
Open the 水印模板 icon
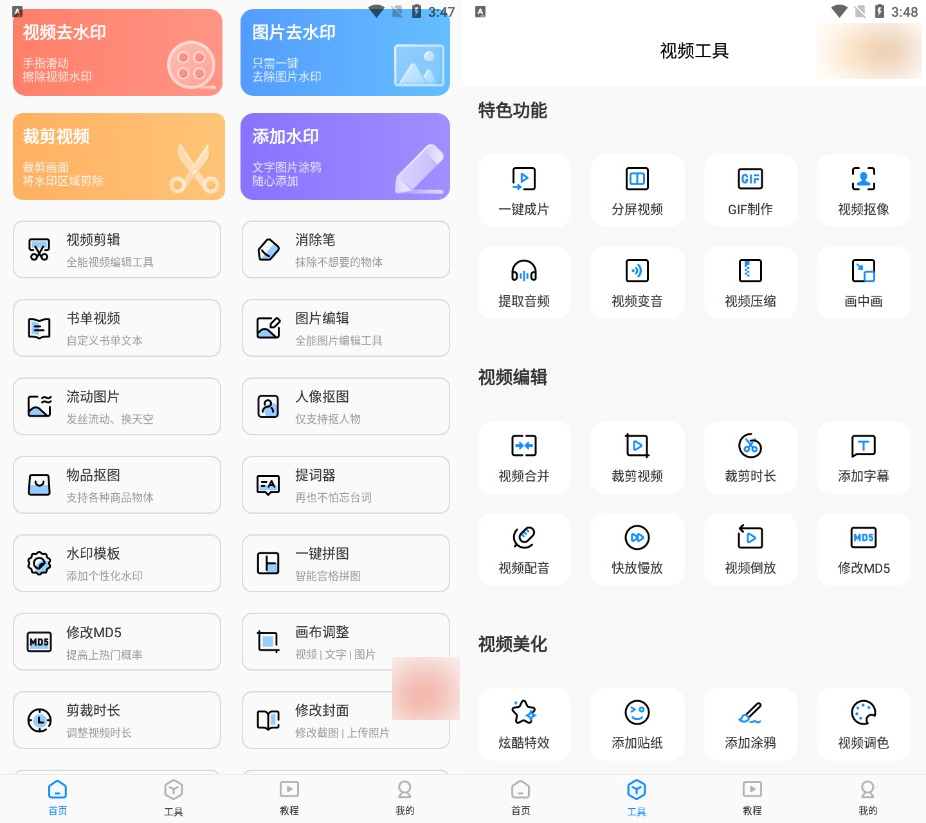pyautogui.click(x=39, y=563)
